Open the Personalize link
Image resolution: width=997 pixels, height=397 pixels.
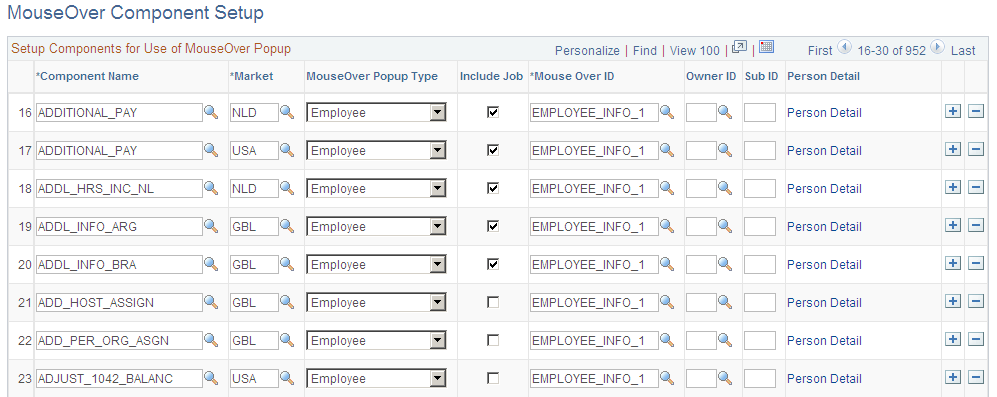tap(587, 51)
